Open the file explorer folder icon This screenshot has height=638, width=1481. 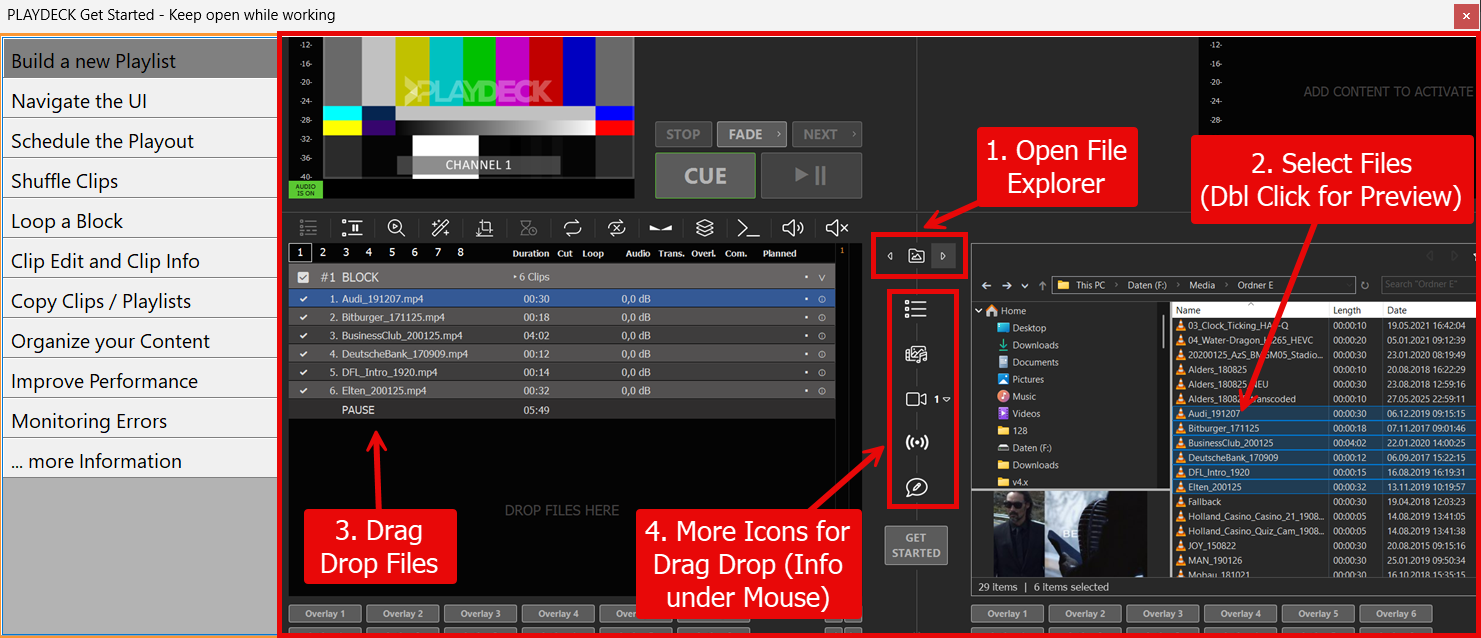pos(916,256)
